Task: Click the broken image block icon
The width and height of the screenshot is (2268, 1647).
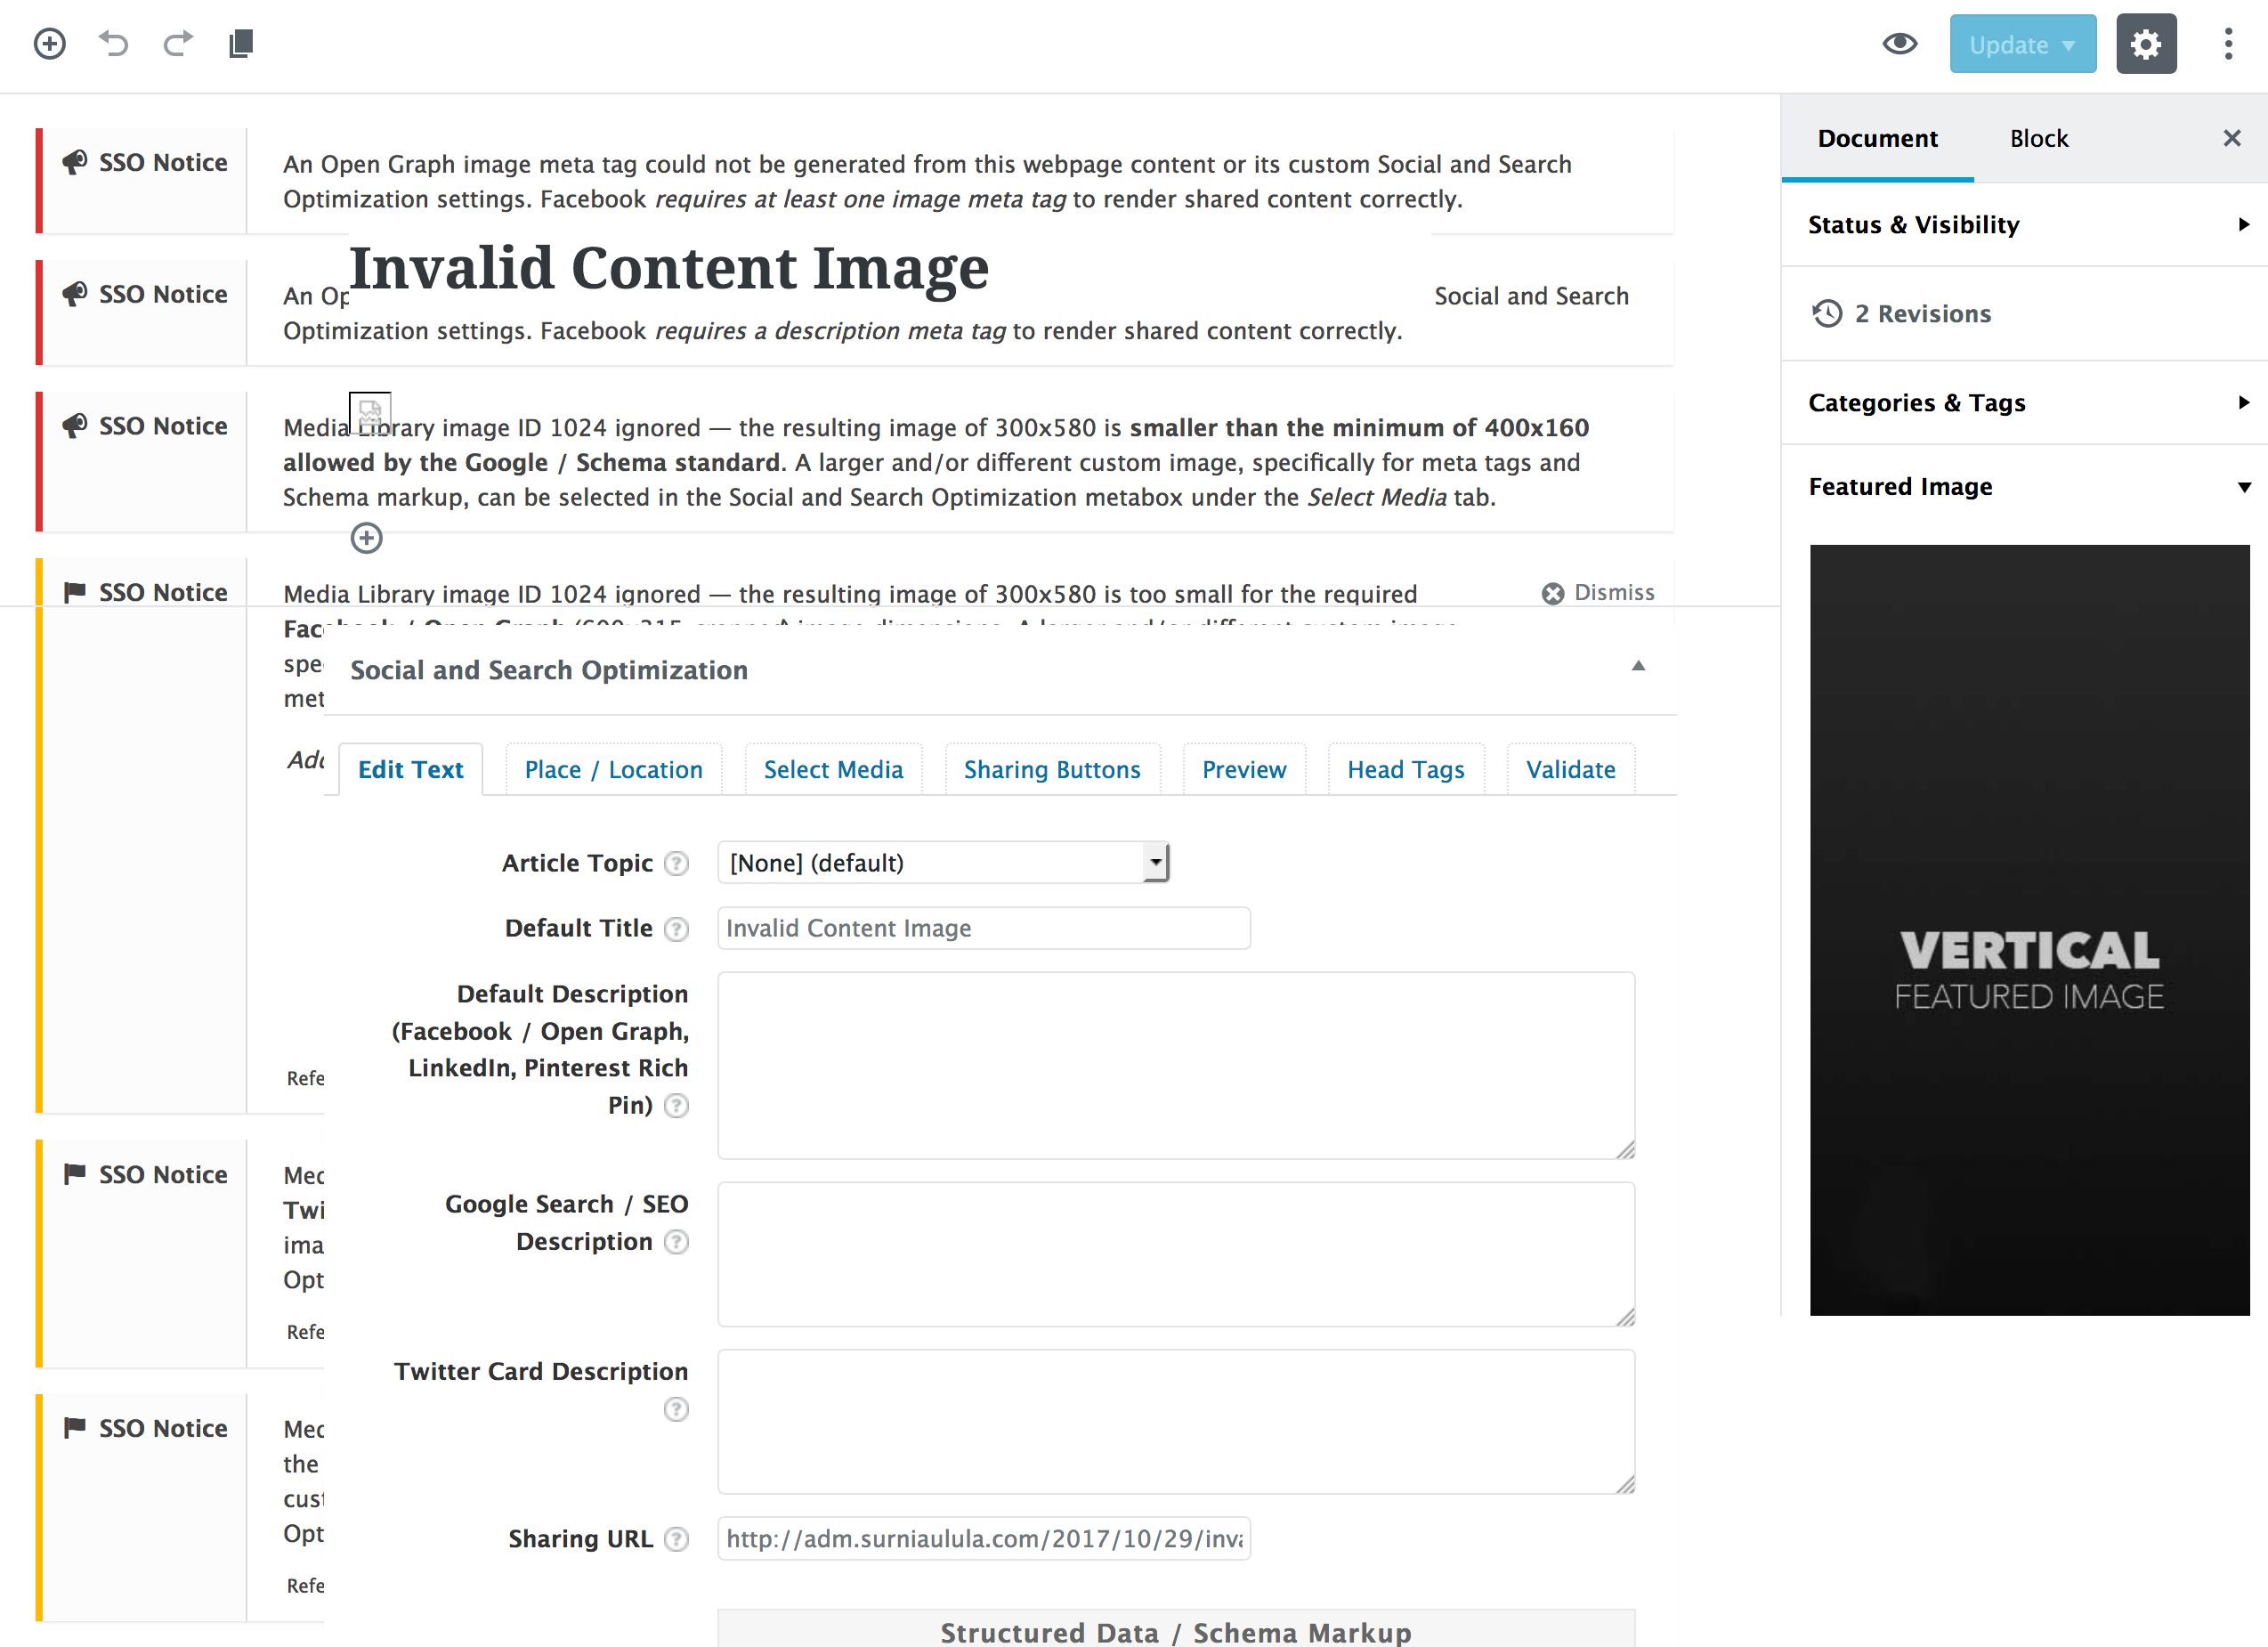Action: [370, 413]
